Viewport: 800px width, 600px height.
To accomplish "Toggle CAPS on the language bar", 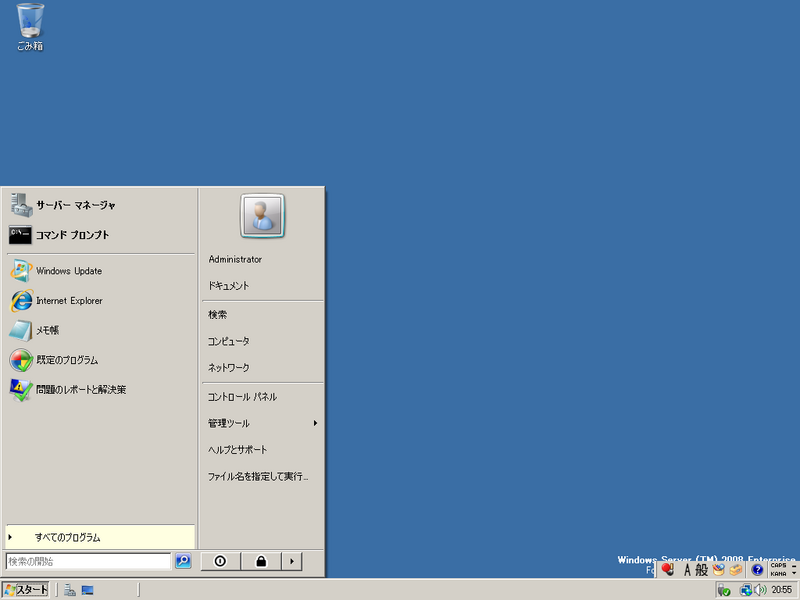I will (779, 565).
